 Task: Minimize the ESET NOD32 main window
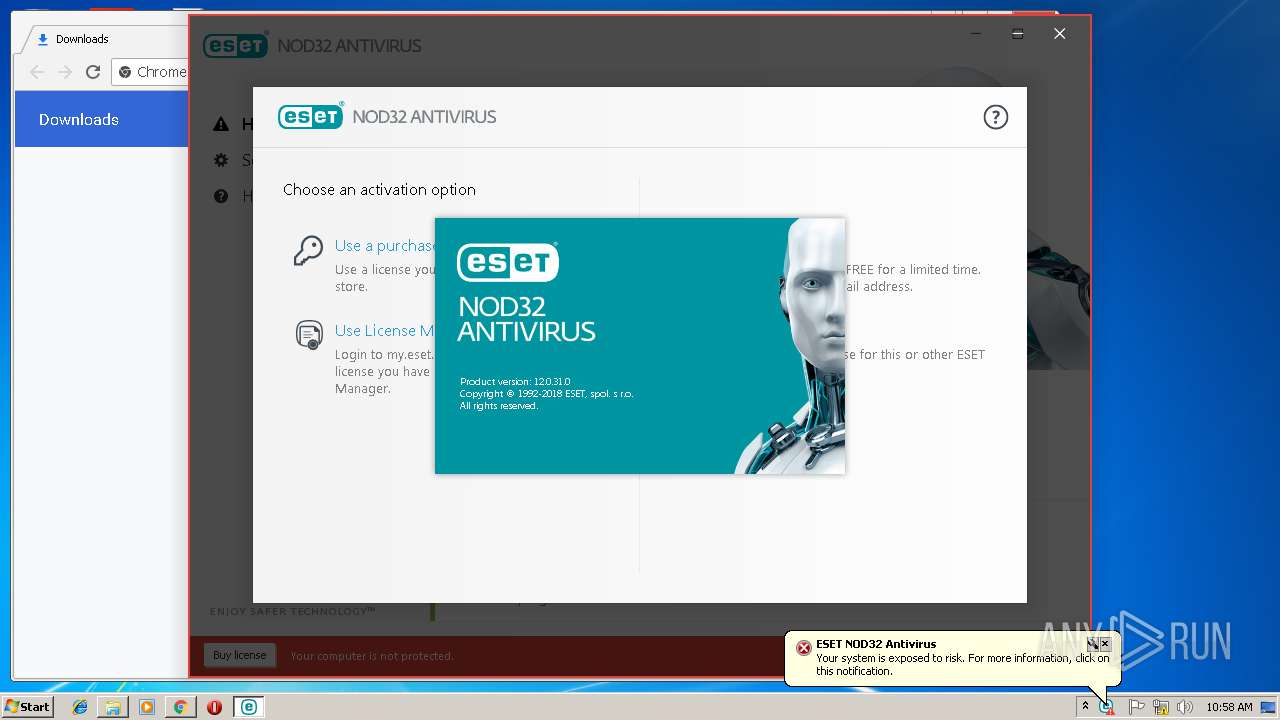(x=975, y=34)
